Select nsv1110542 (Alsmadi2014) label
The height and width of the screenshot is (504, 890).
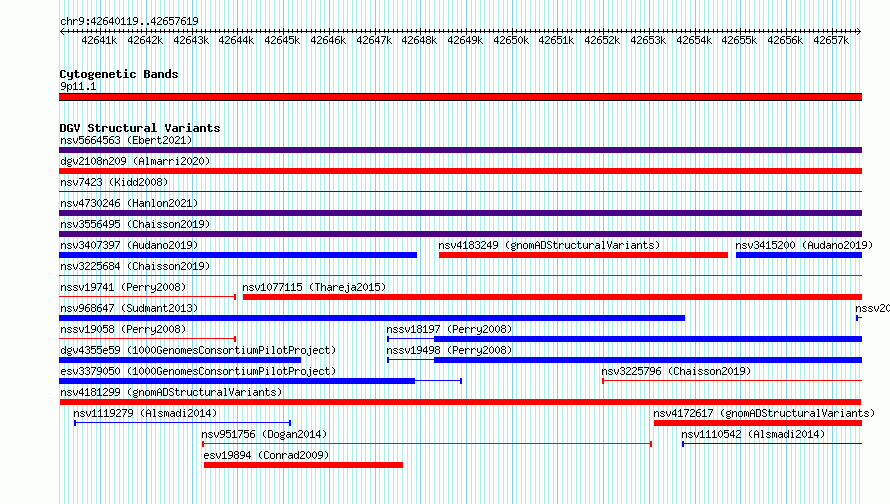pyautogui.click(x=753, y=434)
